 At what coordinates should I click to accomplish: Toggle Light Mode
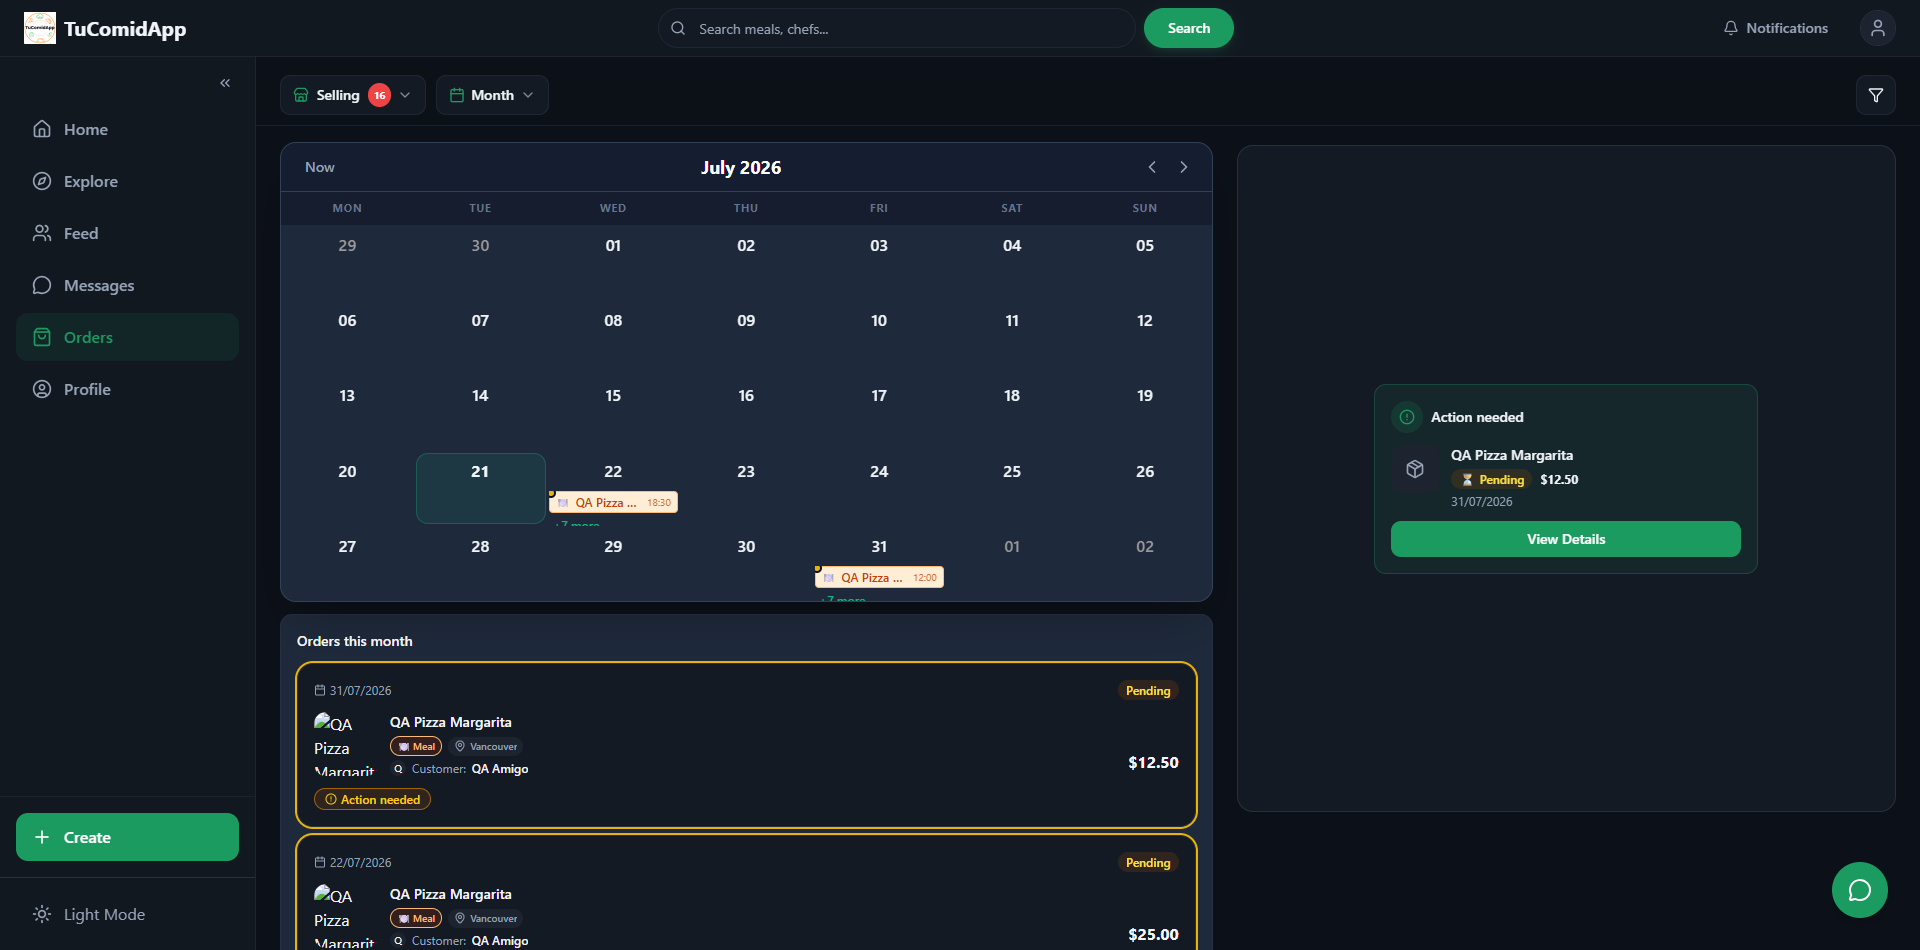tap(127, 914)
